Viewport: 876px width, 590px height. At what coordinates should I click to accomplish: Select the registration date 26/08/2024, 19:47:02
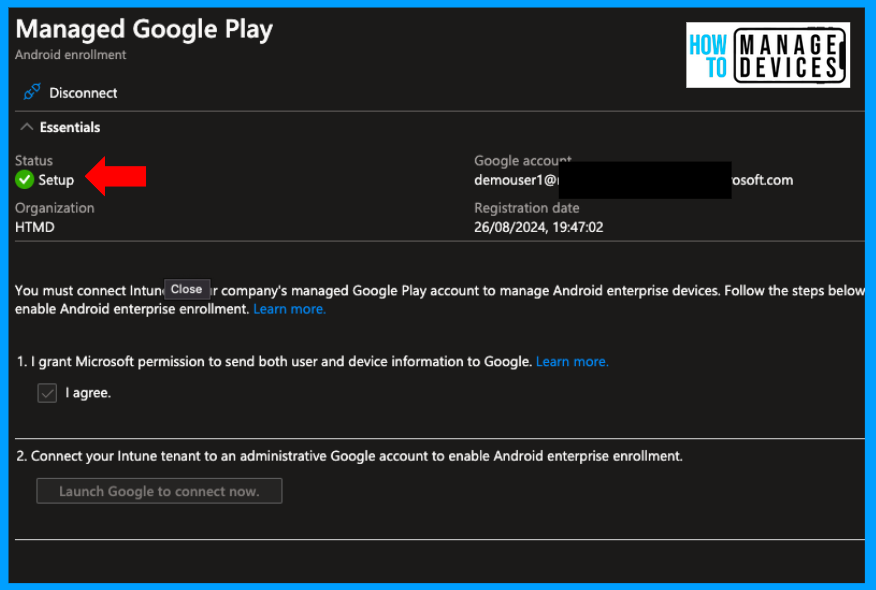(x=539, y=227)
